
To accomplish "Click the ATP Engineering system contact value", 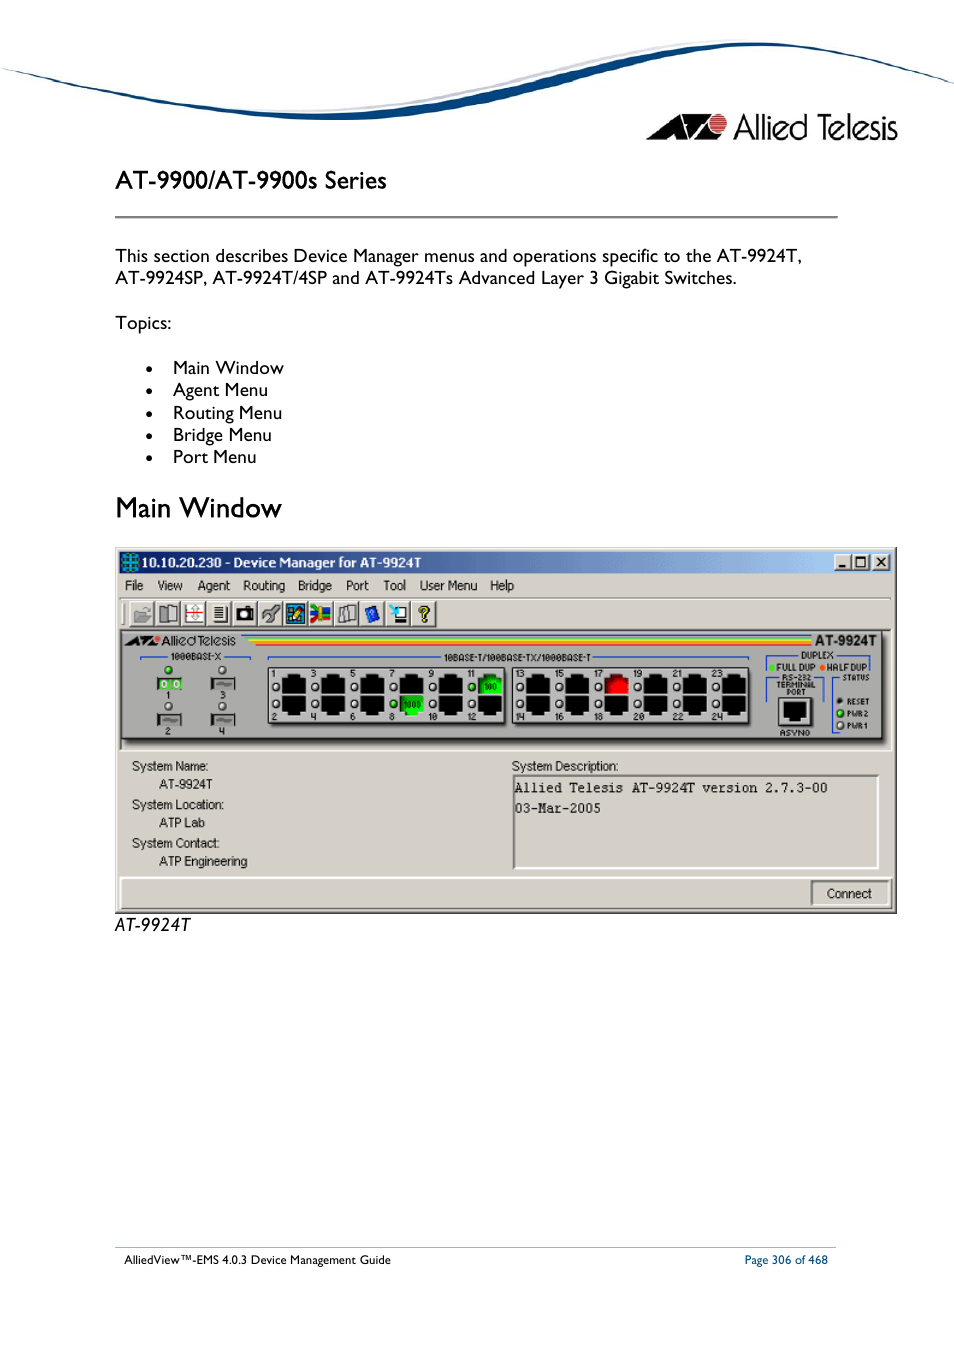I will tap(203, 862).
